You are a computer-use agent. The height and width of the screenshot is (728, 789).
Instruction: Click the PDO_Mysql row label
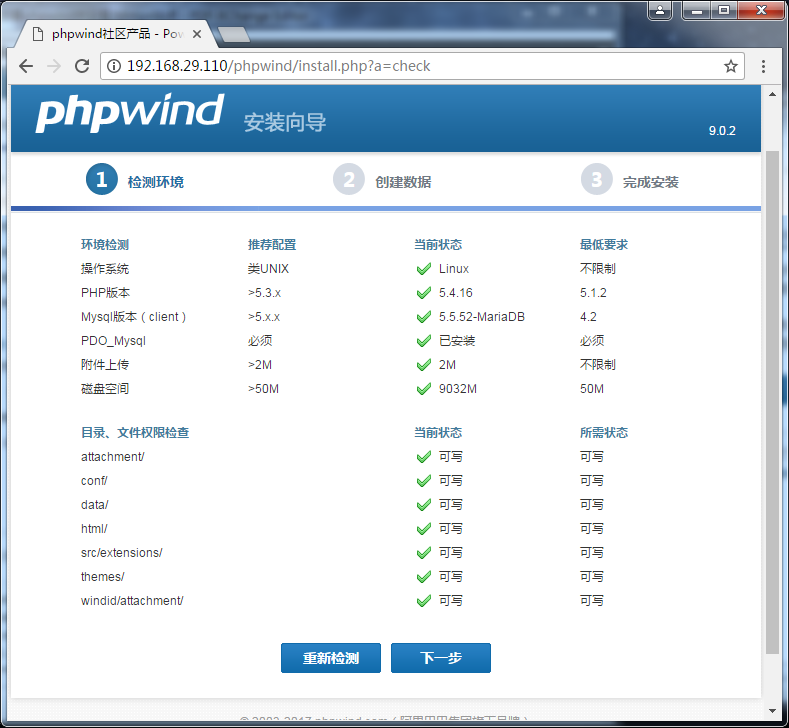coord(113,341)
